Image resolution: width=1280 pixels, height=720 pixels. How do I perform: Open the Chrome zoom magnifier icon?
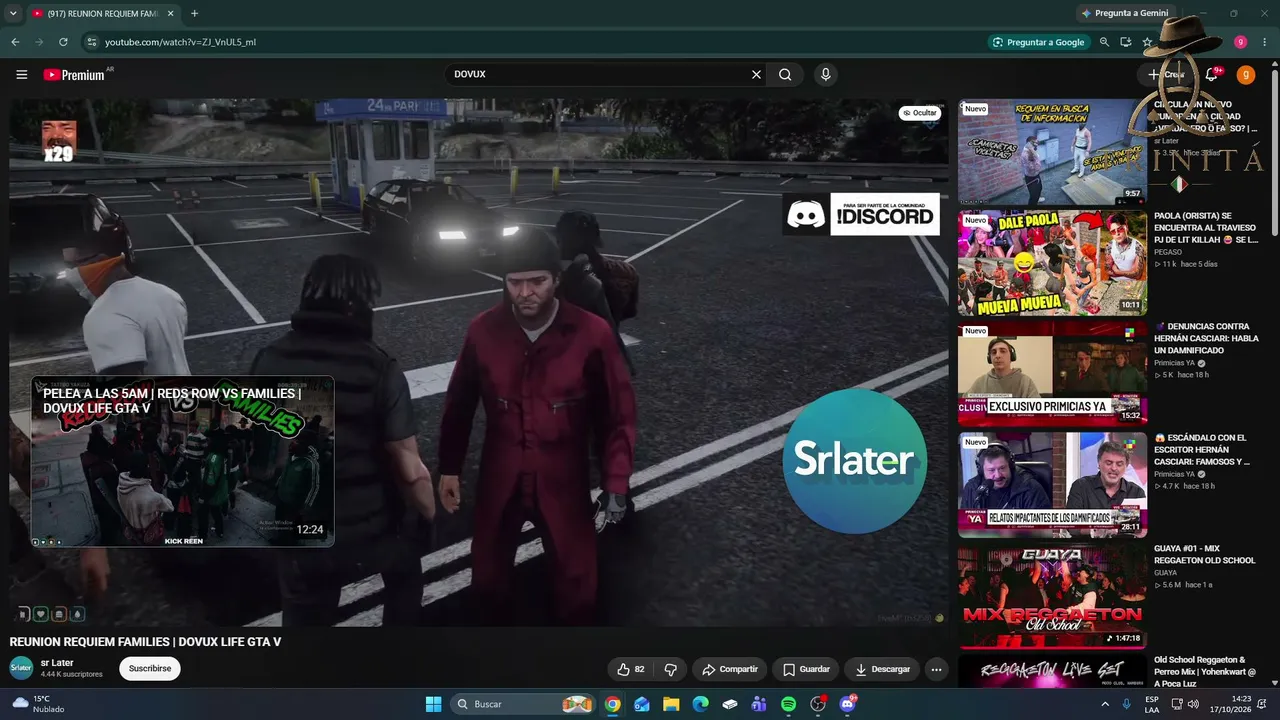click(1104, 42)
